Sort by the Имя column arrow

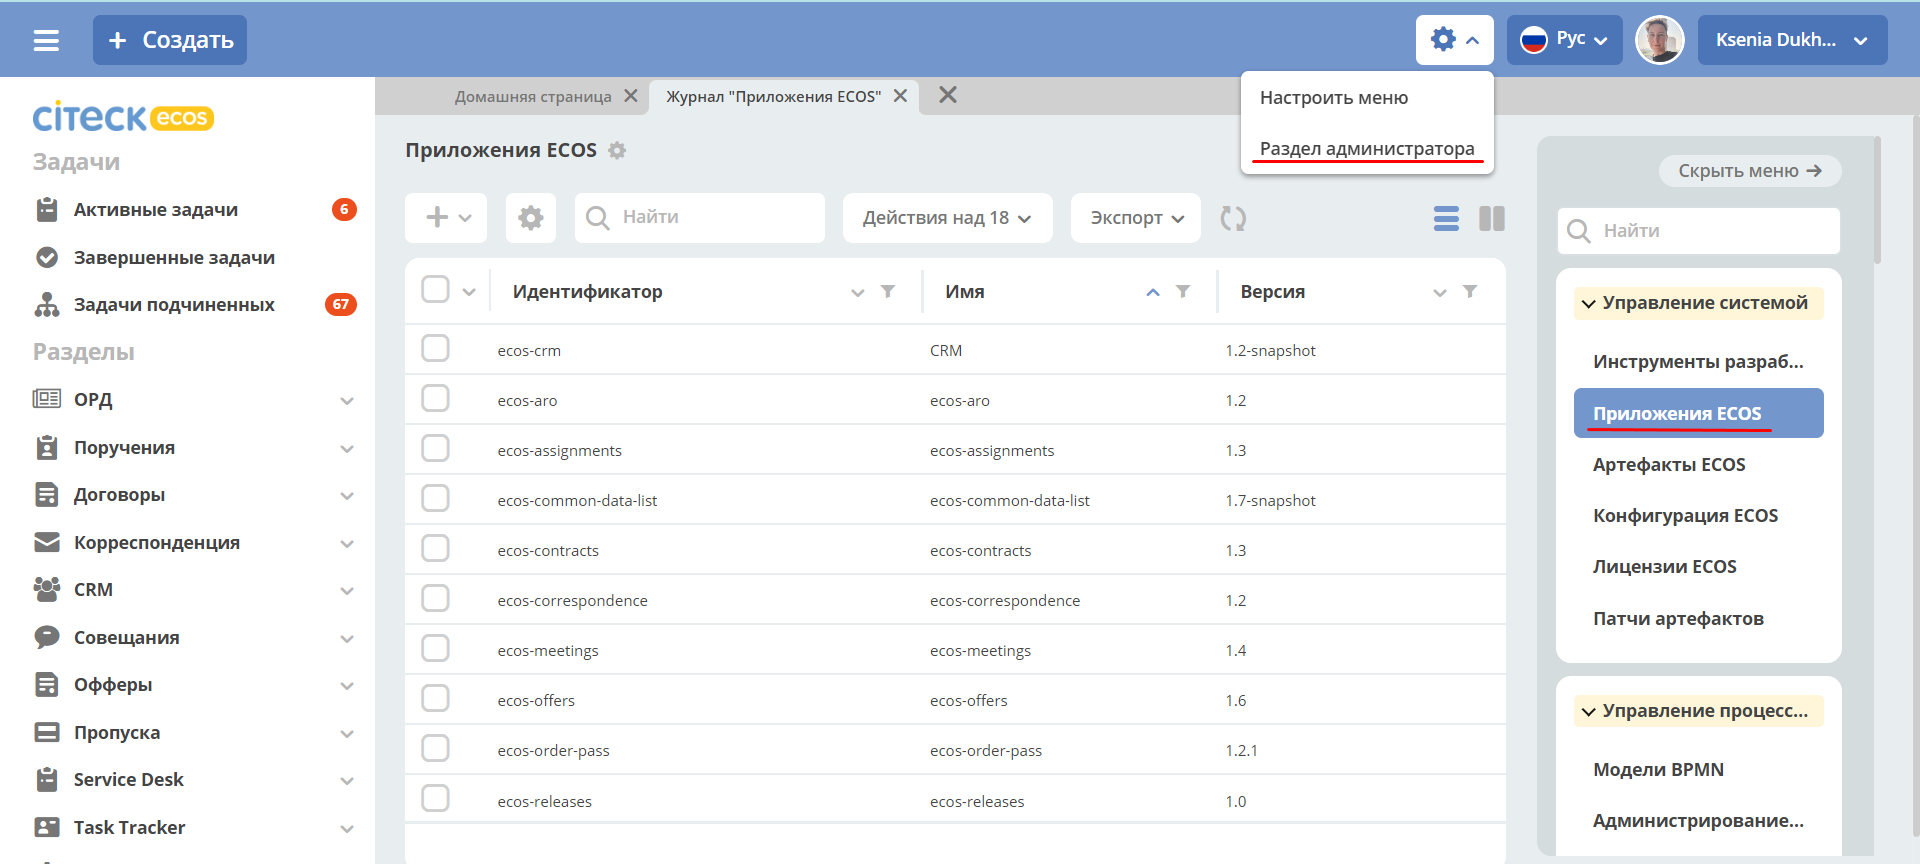(1153, 292)
